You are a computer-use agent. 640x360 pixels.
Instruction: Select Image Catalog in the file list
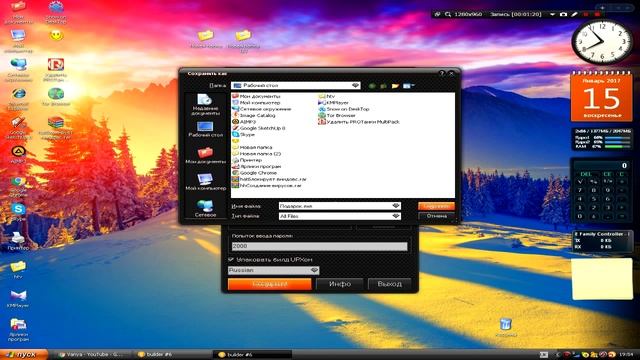[254, 116]
